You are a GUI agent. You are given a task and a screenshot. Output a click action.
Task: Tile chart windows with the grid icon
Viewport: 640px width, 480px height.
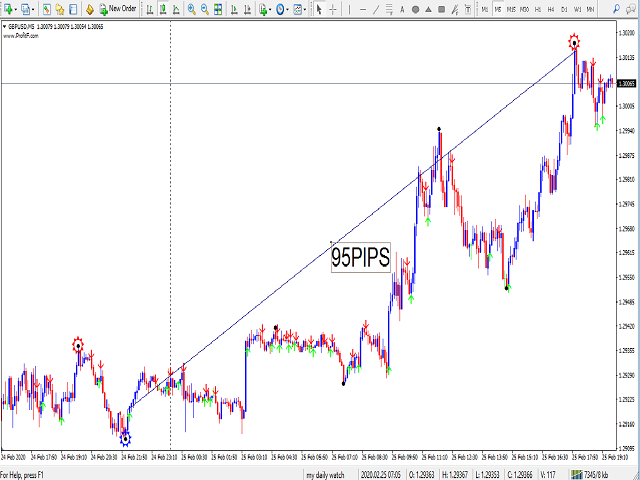(218, 9)
